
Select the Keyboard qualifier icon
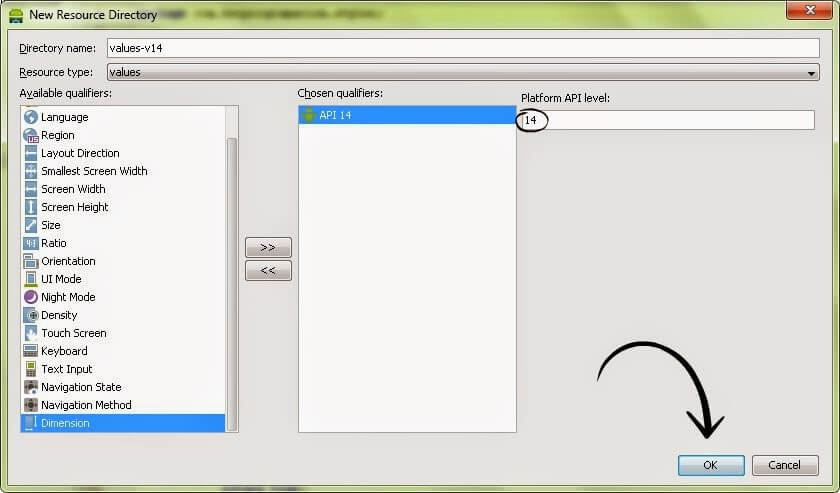point(31,351)
